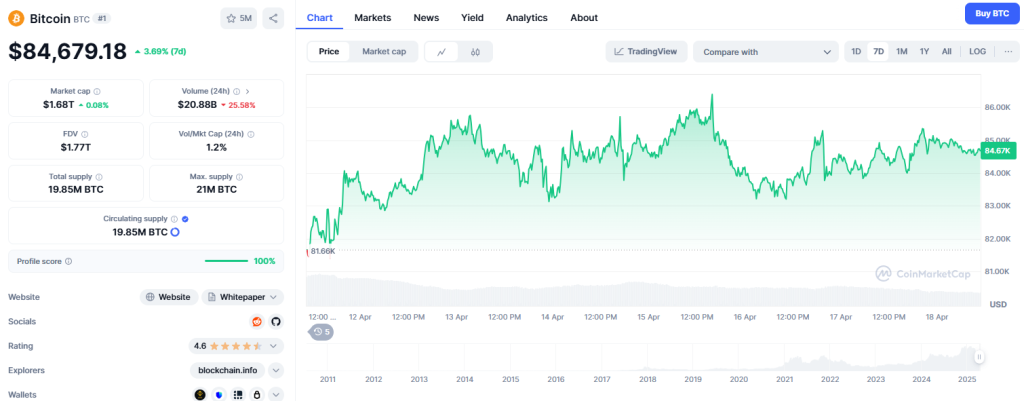
Task: Click the $84,679.18 price text
Action: (x=67, y=51)
